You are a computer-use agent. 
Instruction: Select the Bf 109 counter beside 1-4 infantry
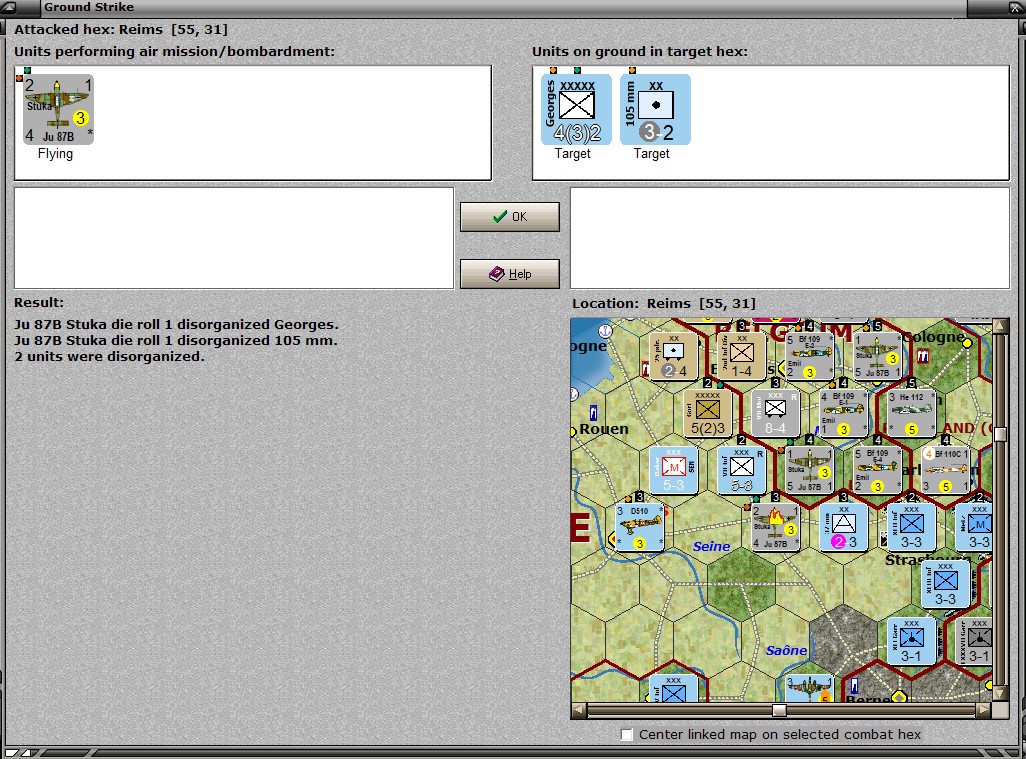pyautogui.click(x=809, y=356)
